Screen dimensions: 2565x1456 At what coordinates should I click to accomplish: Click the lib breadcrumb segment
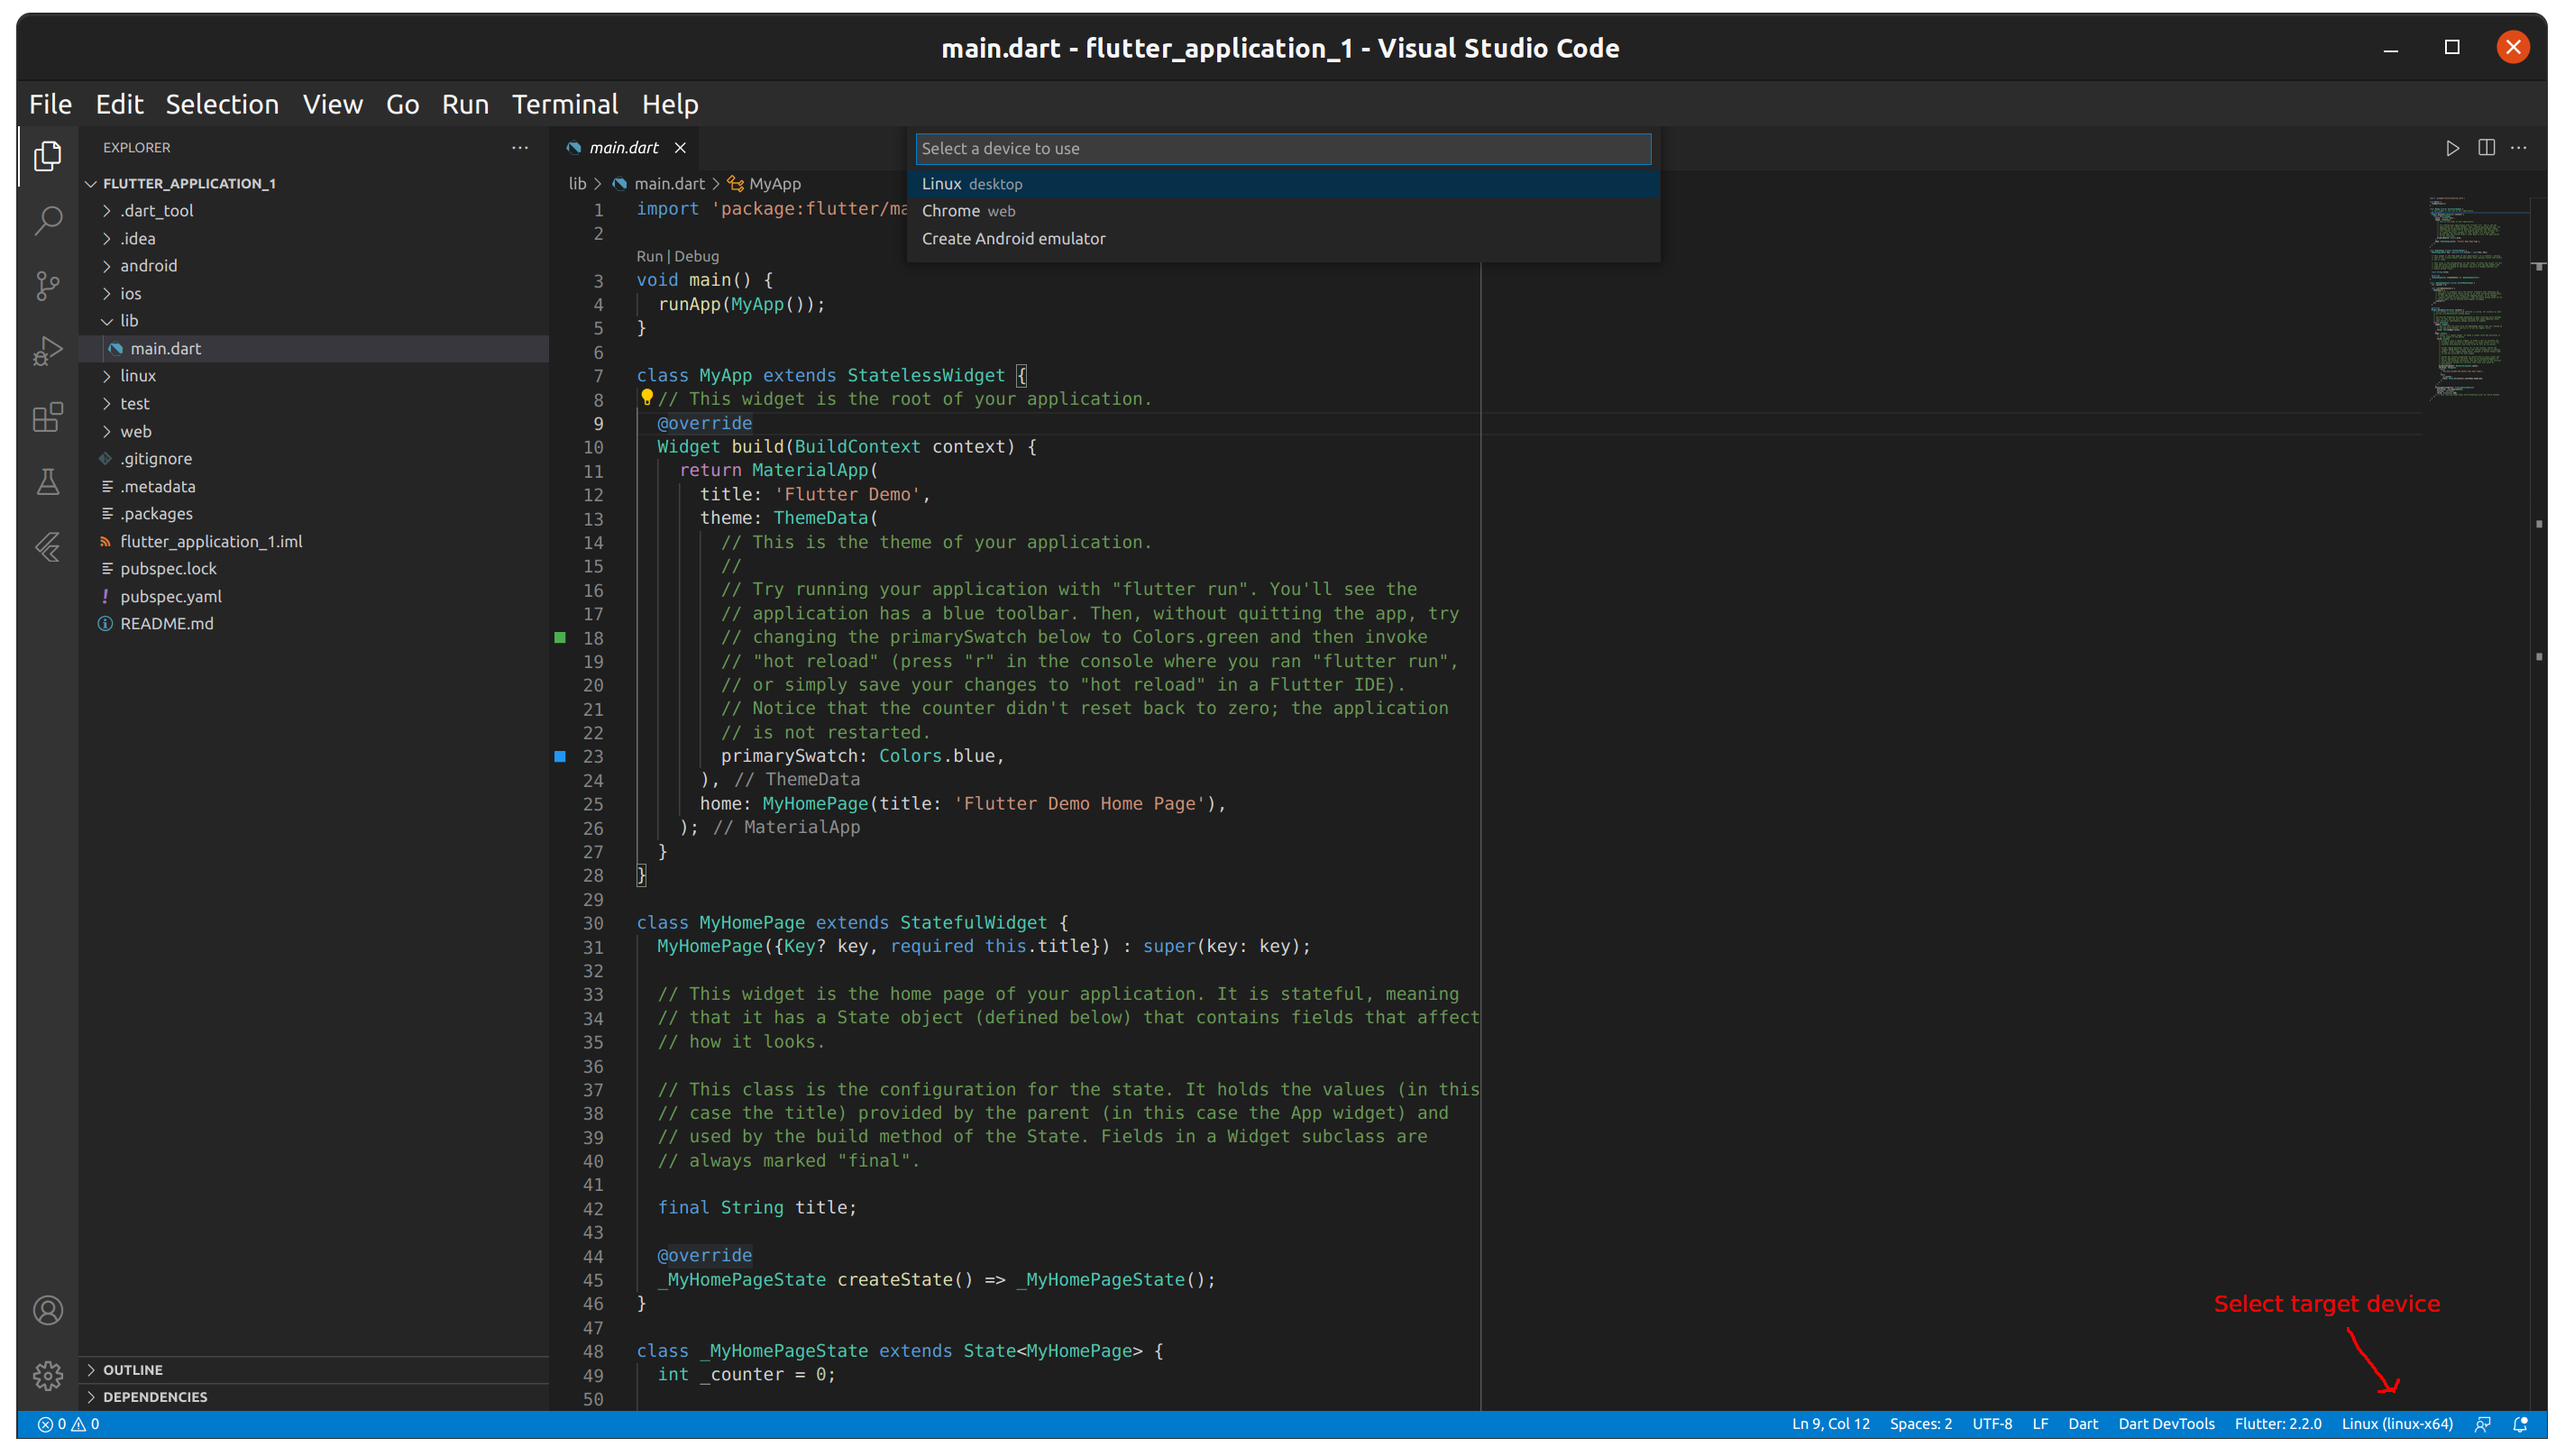577,184
